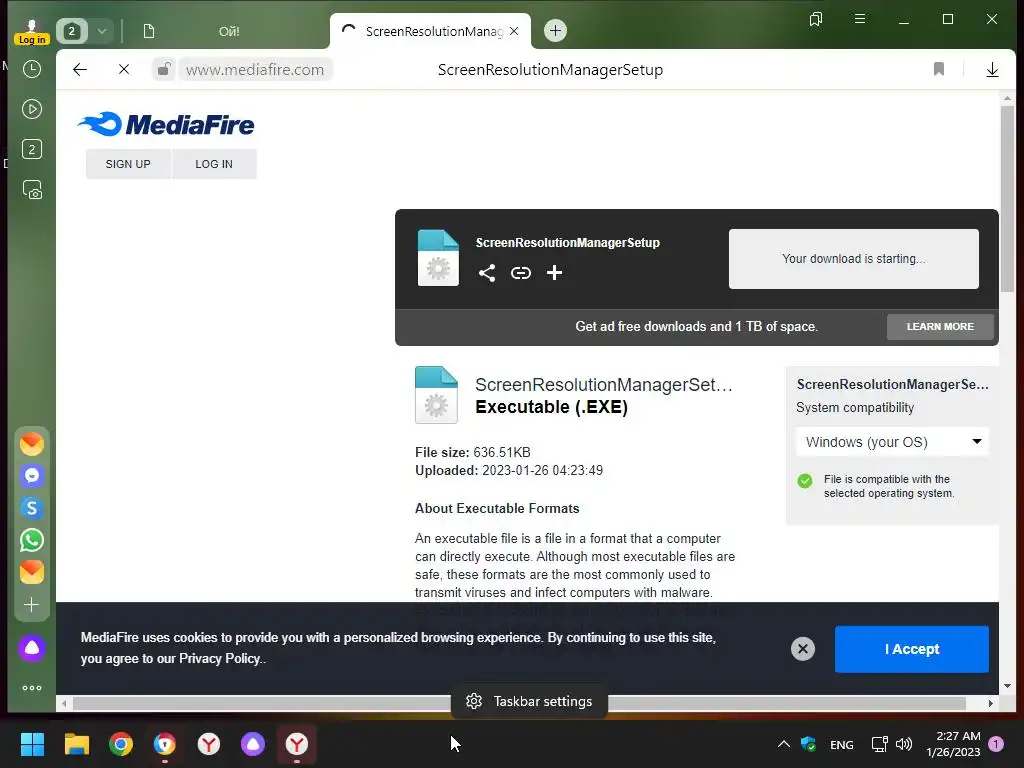Click the About Executable Formats heading
1024x768 pixels.
tap(497, 508)
